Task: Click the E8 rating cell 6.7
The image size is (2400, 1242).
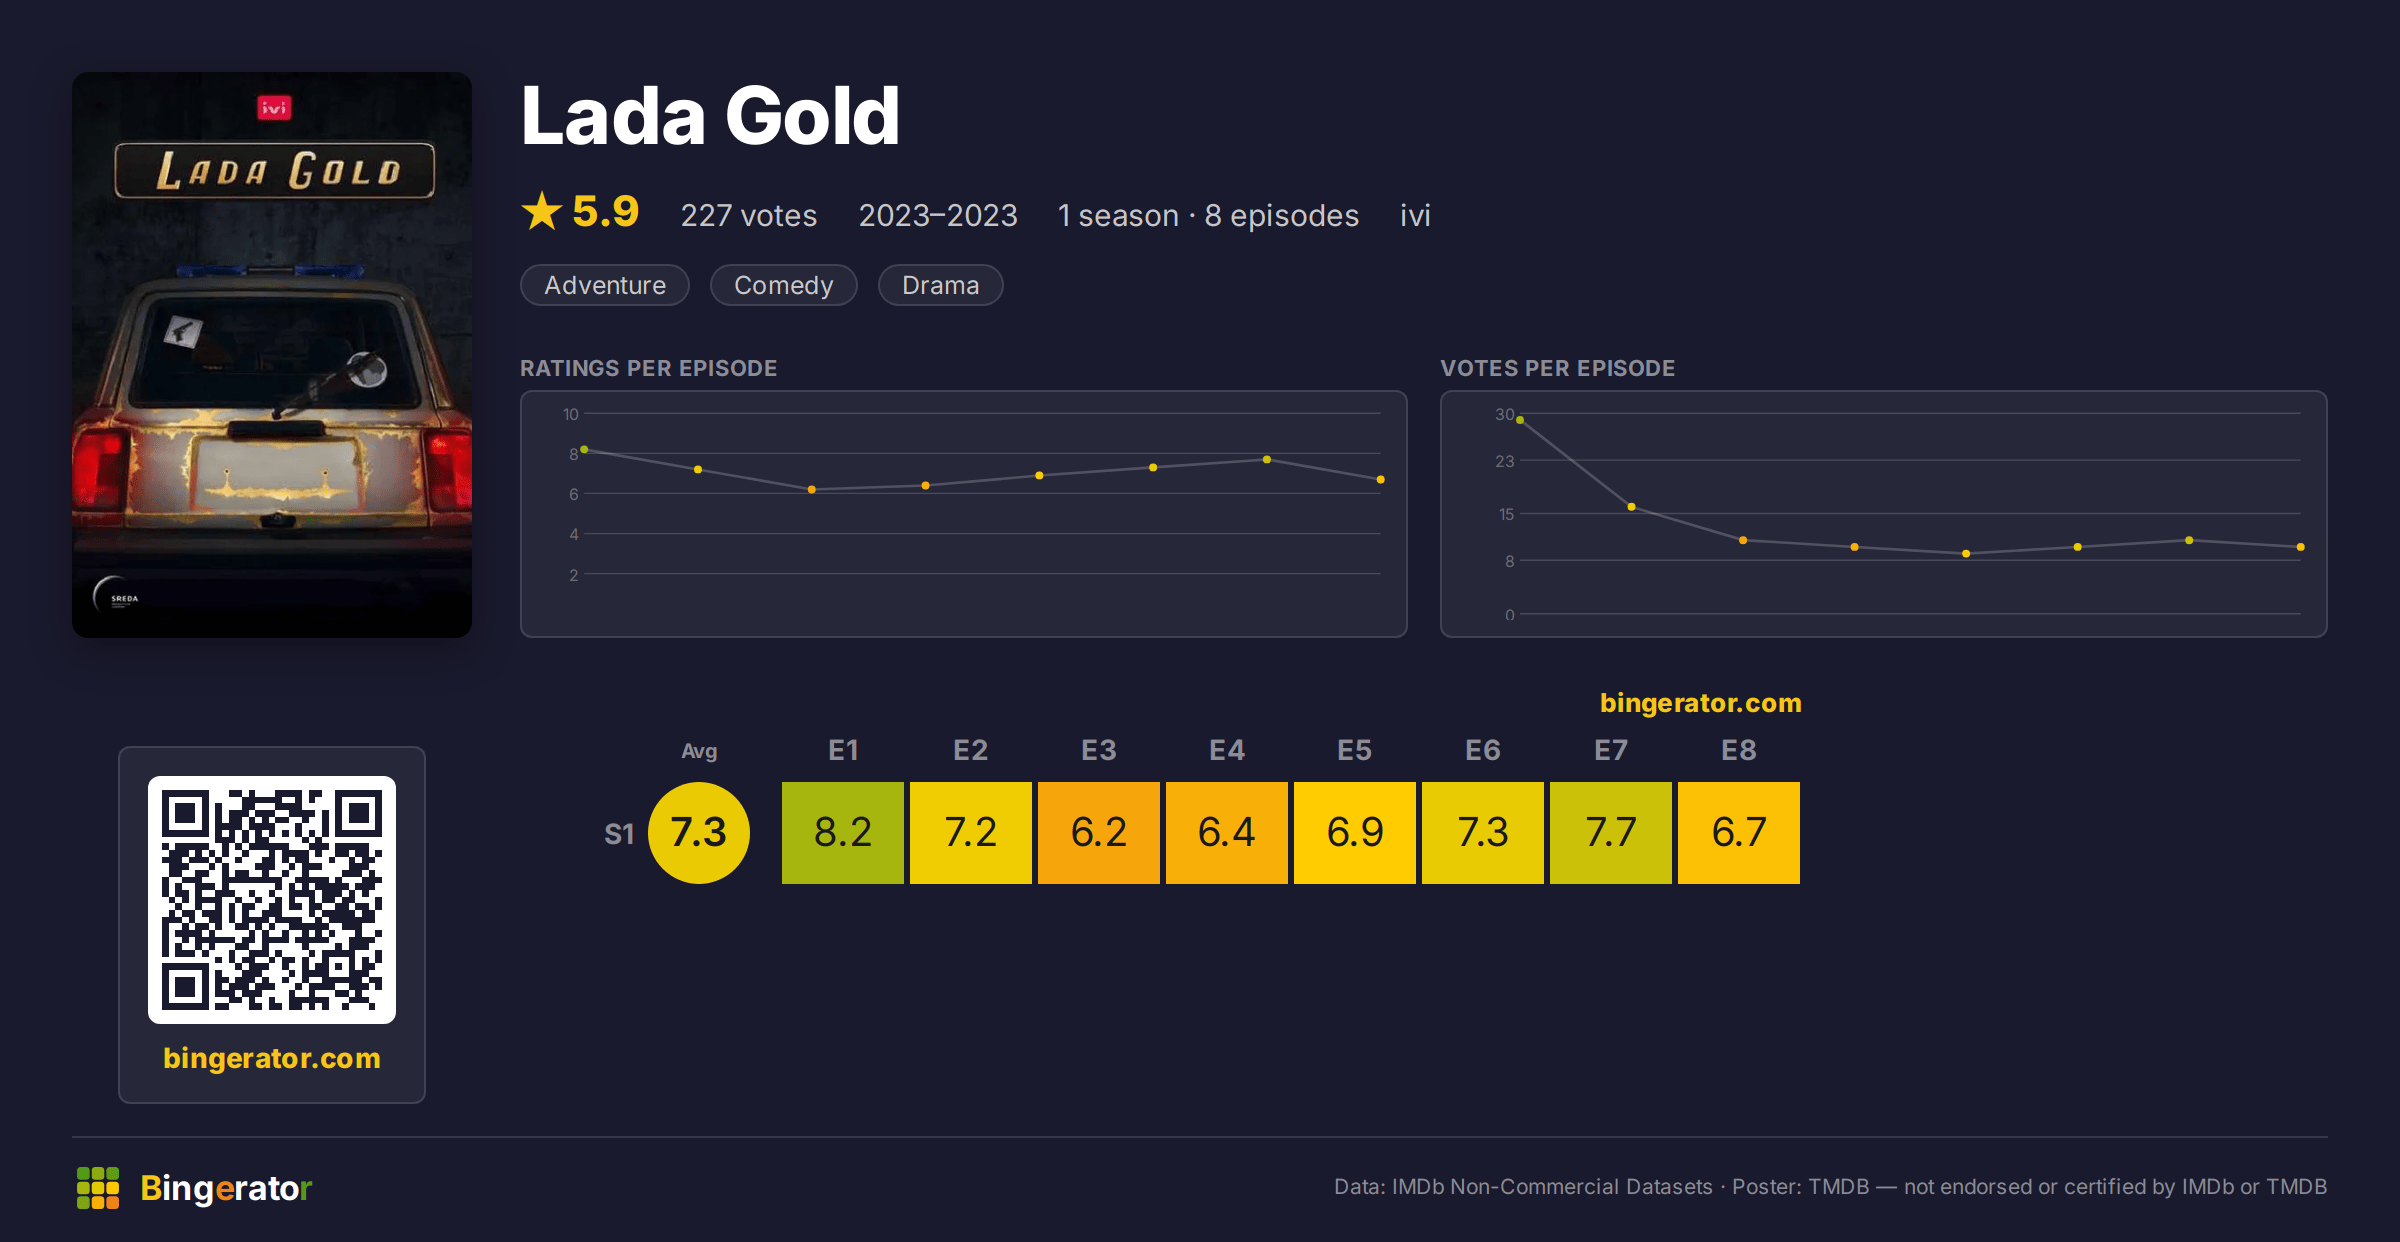Action: [x=1739, y=833]
